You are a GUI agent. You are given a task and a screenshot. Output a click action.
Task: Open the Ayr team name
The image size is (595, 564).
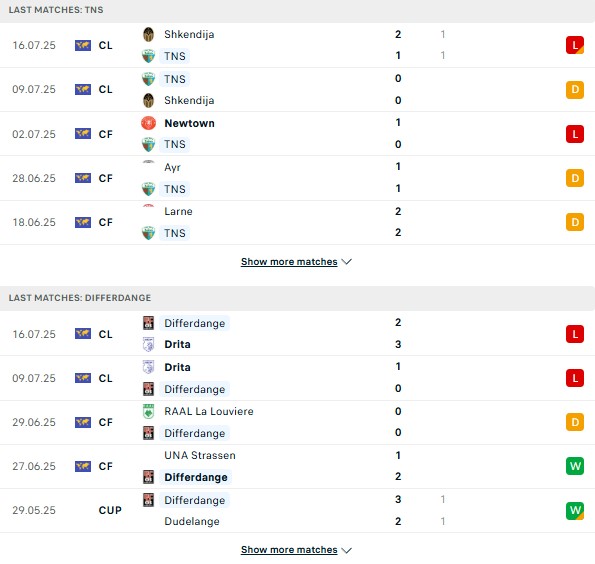click(x=172, y=168)
